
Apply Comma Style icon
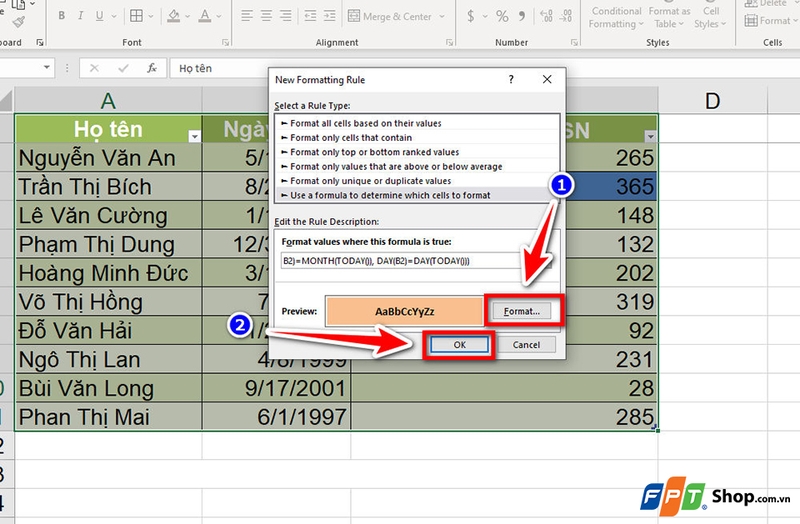(522, 16)
